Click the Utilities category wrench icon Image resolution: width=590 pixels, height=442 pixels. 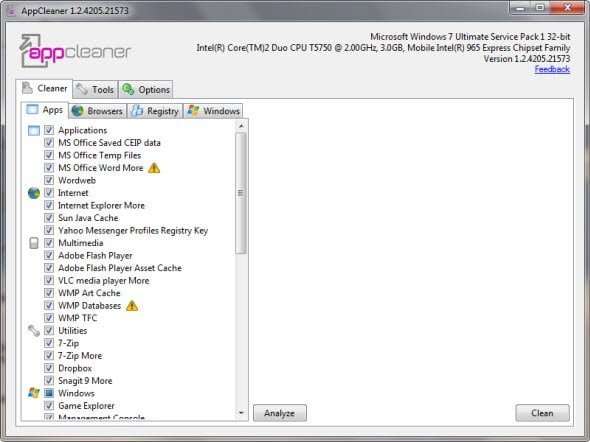coord(34,331)
